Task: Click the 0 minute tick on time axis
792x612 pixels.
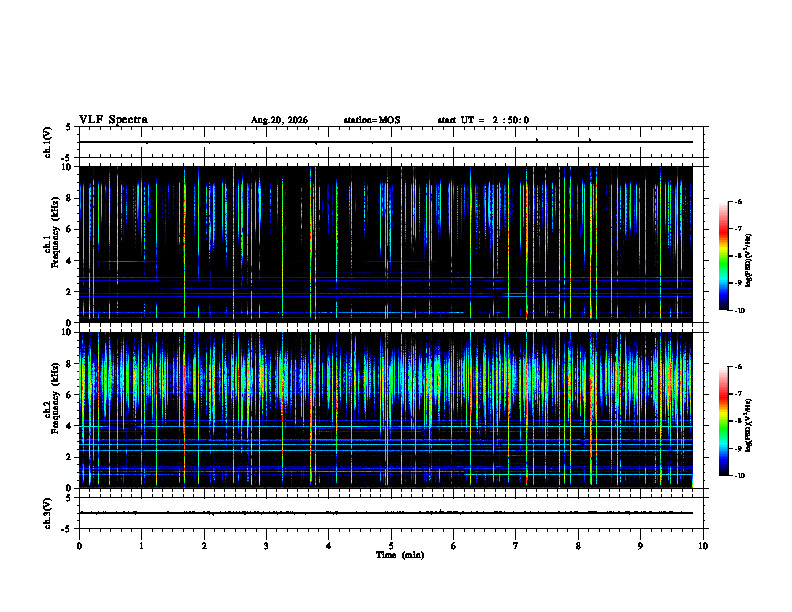Action: coord(79,546)
